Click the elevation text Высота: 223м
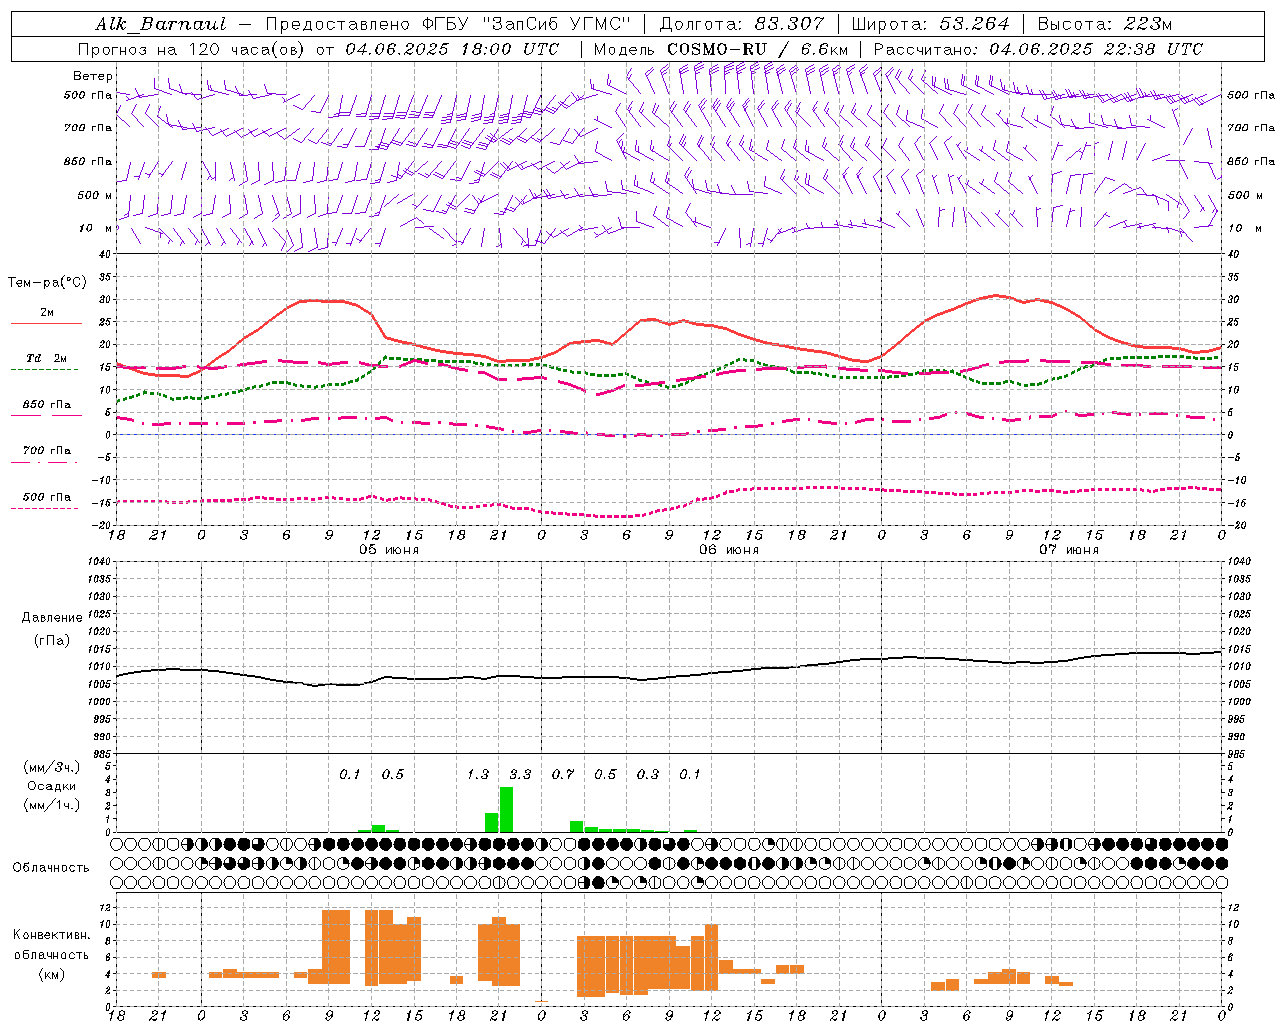This screenshot has width=1280, height=1024. pyautogui.click(x=1105, y=24)
